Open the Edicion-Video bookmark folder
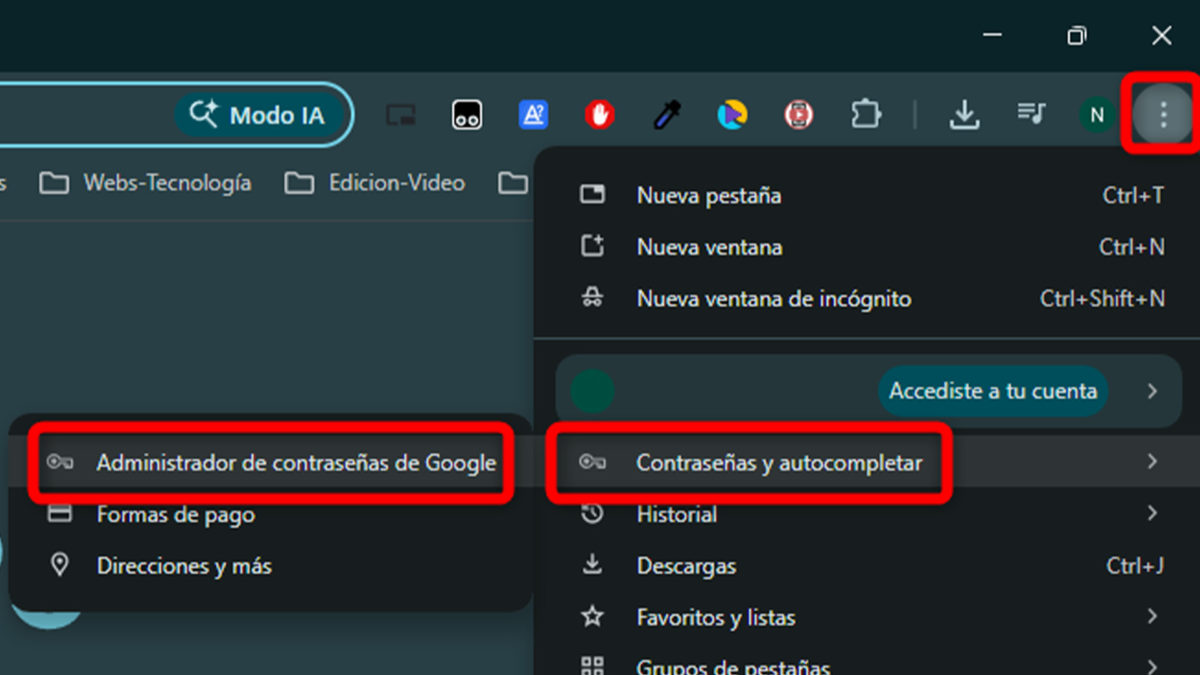 375,183
